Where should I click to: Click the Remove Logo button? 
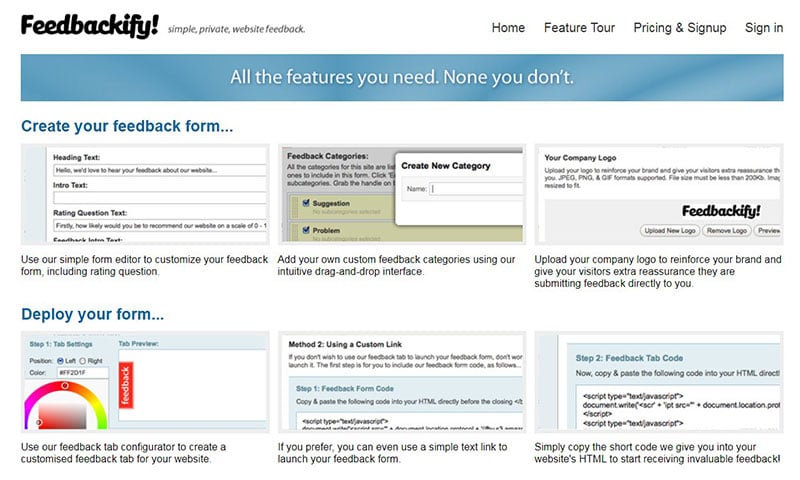[x=727, y=231]
